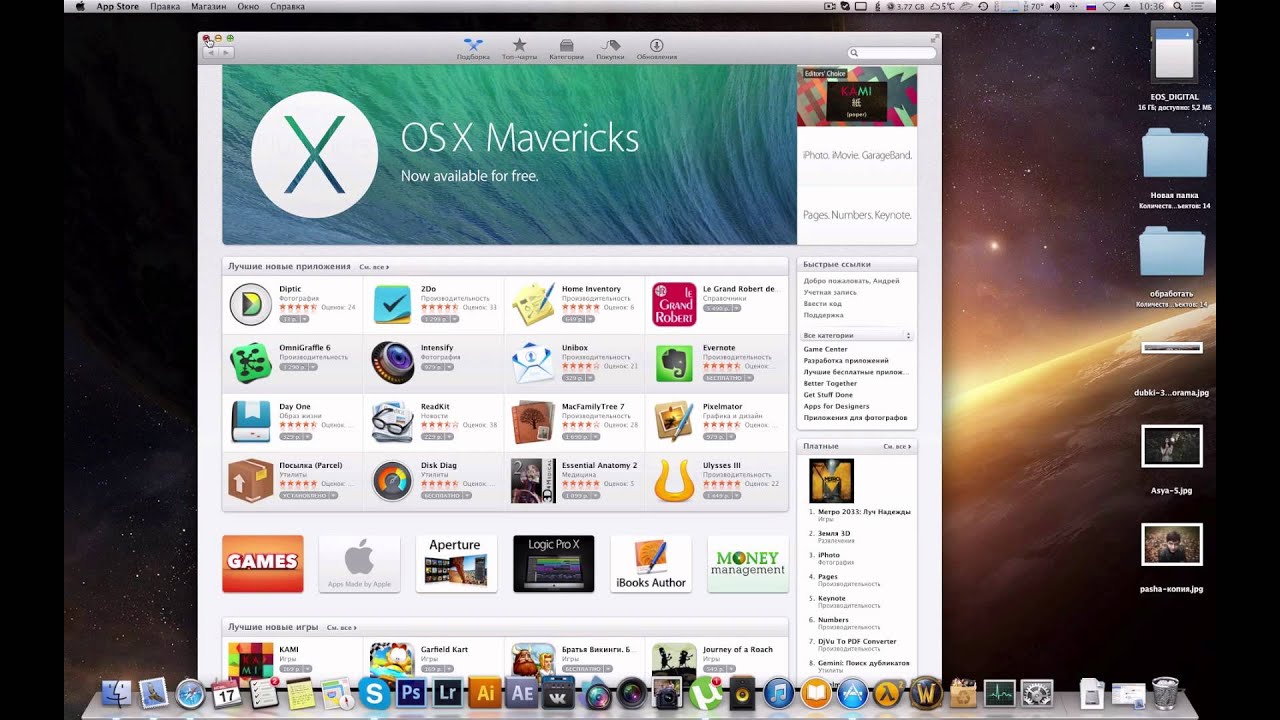
Task: Open the Apple menu
Action: click(x=80, y=6)
